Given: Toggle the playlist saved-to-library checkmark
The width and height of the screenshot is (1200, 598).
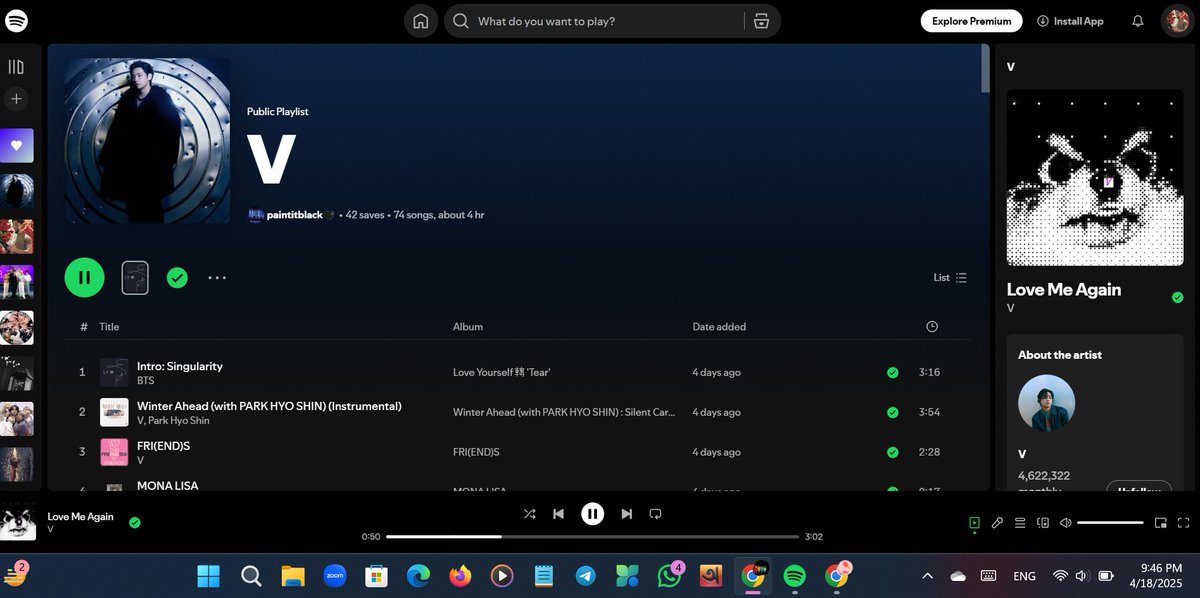Looking at the screenshot, I should tap(177, 278).
